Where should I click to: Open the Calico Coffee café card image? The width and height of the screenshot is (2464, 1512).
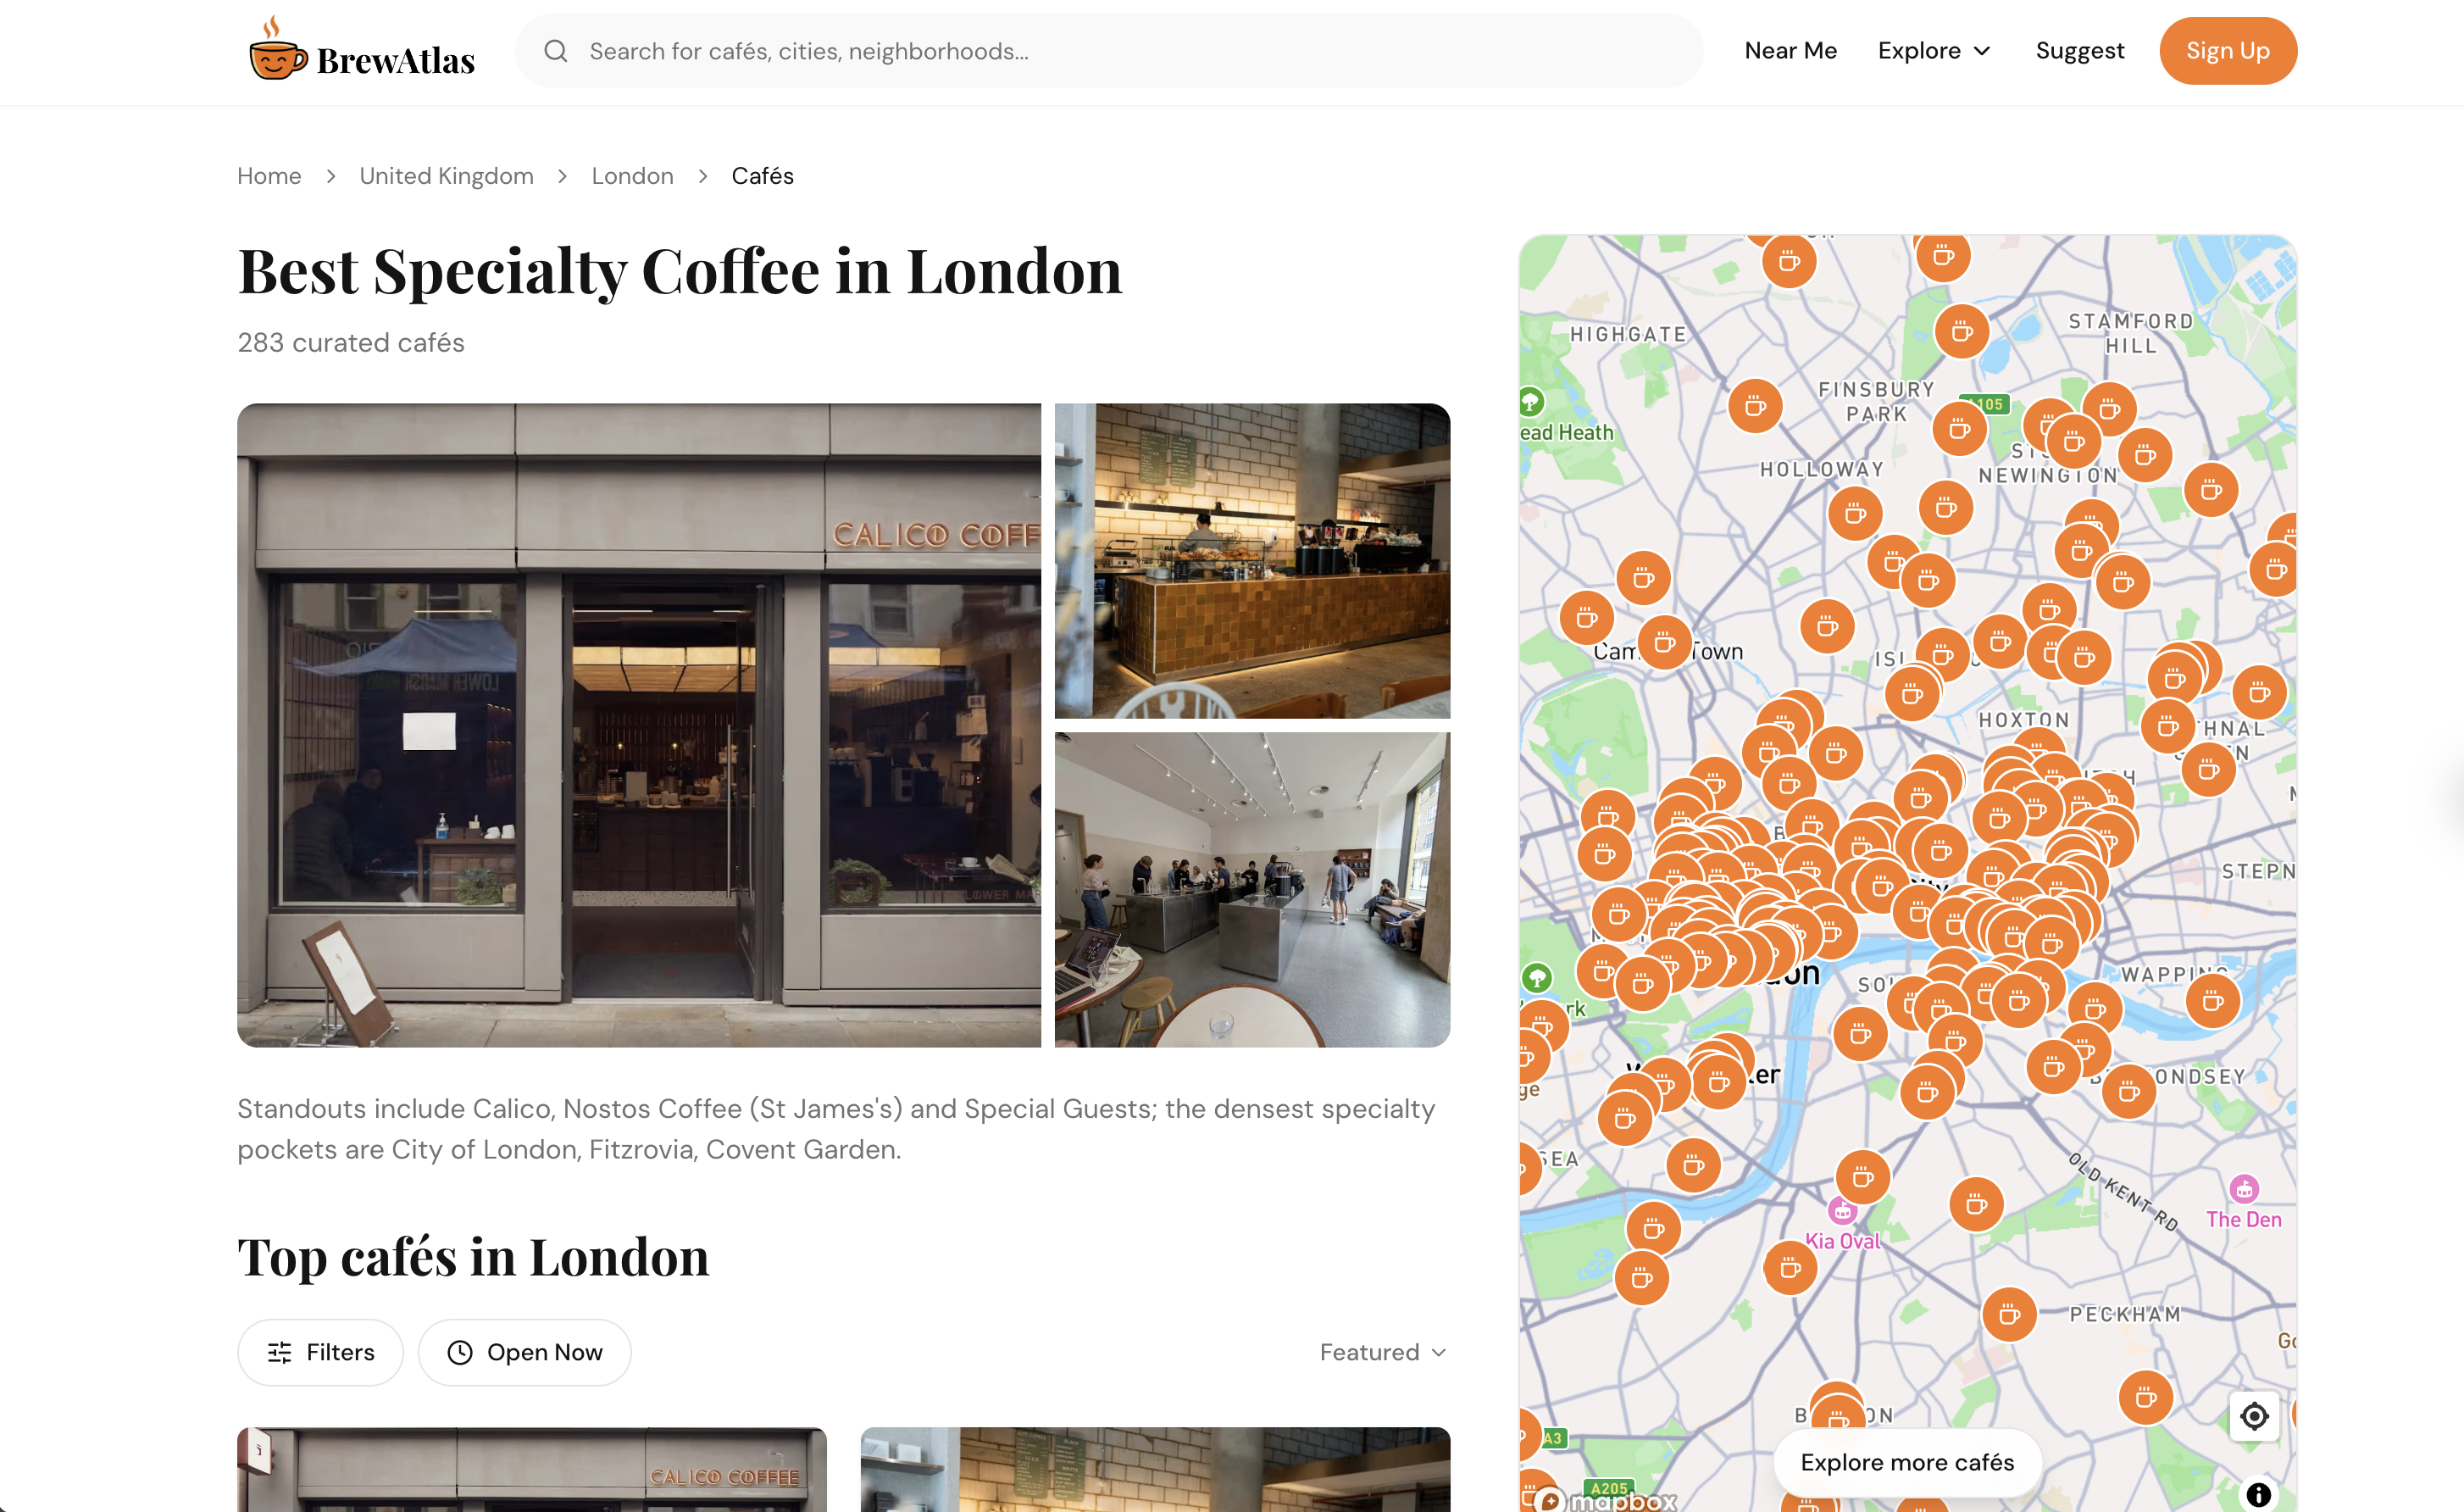532,1470
